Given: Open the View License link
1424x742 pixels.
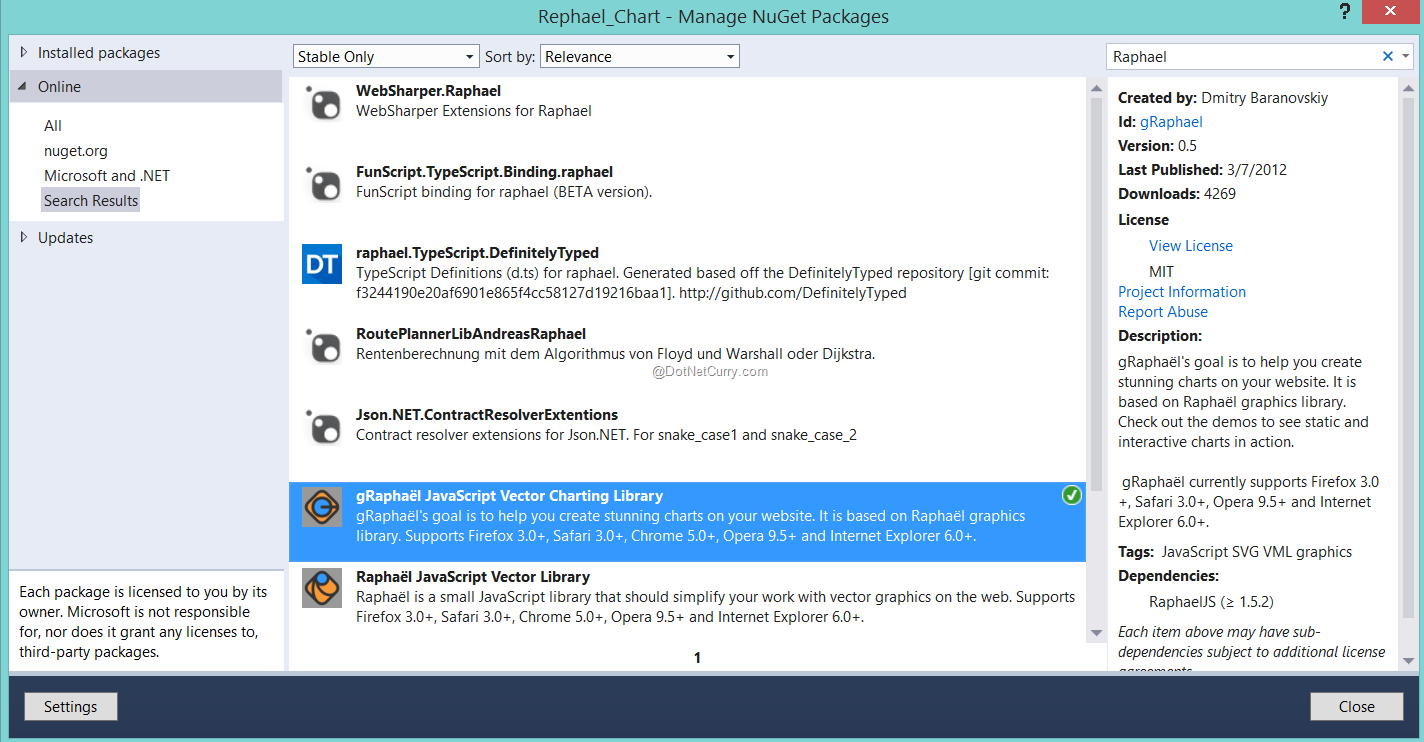Looking at the screenshot, I should coord(1191,245).
